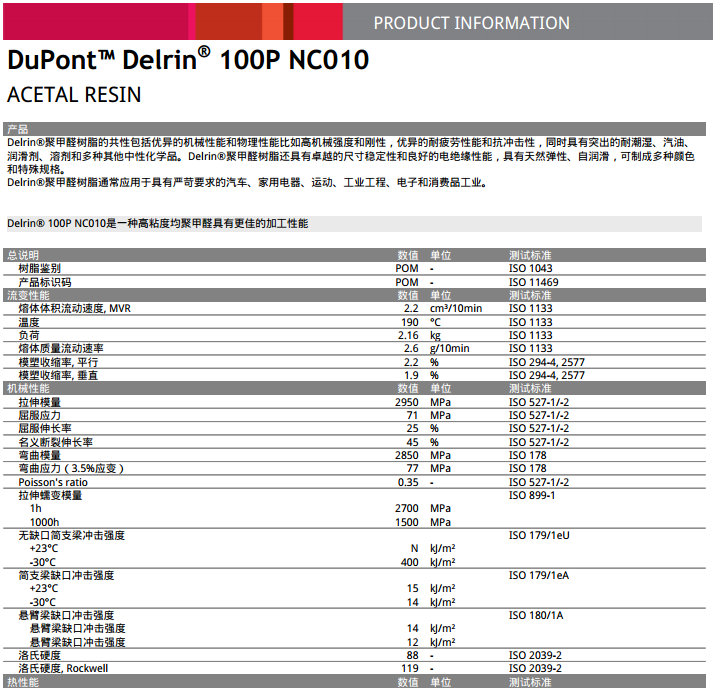Click the 45 value for 名义断裂伸长率
Screen dimensions: 713x690
[x=412, y=442]
